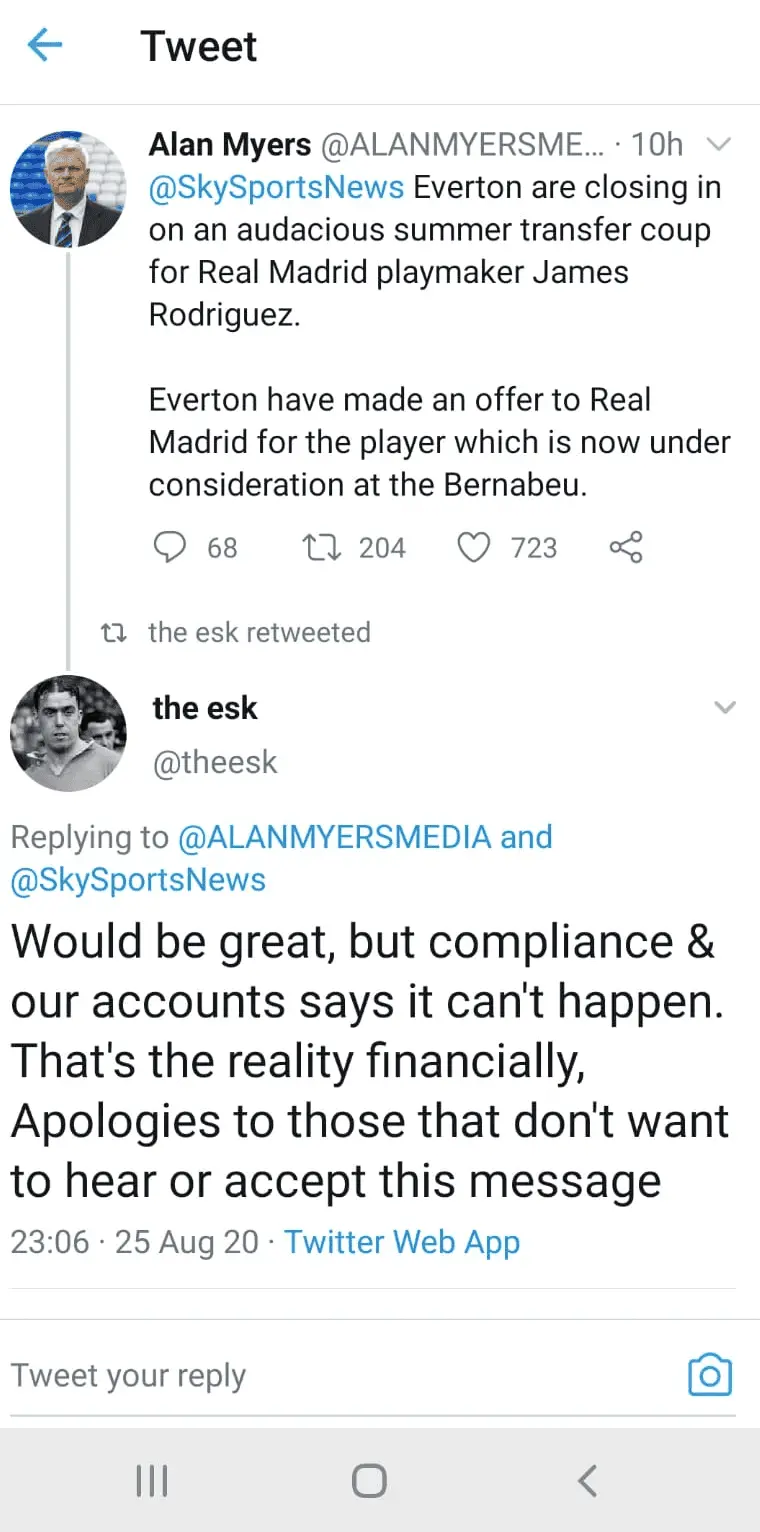Open the esk's profile picture
The width and height of the screenshot is (760, 1532).
[68, 733]
